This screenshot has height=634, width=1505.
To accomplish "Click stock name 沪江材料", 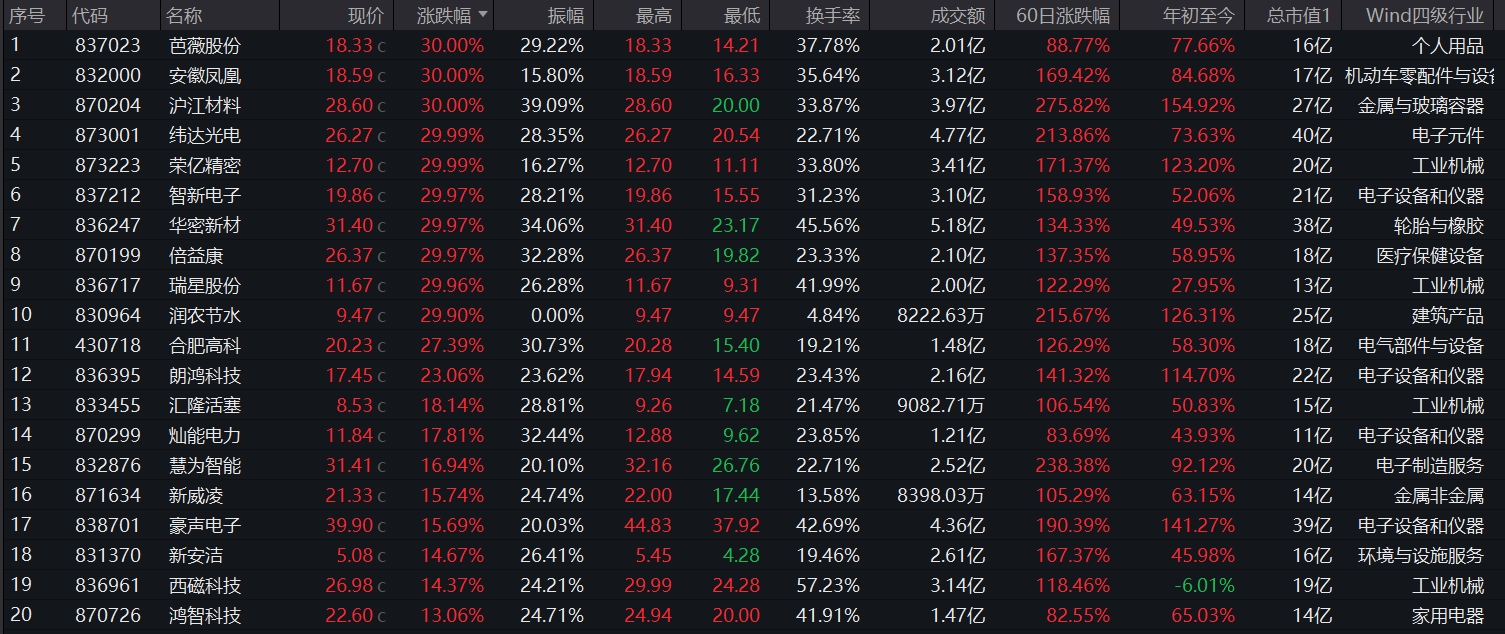I will pos(205,105).
